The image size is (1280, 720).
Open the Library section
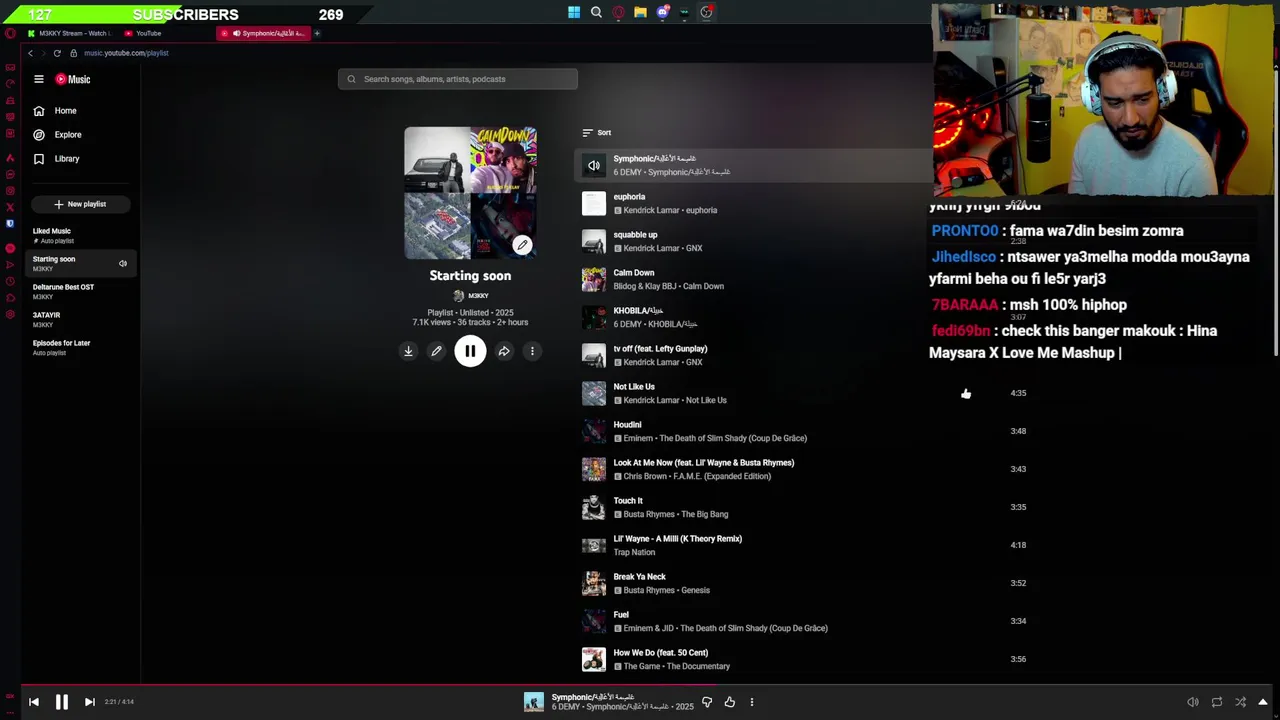[56, 159]
